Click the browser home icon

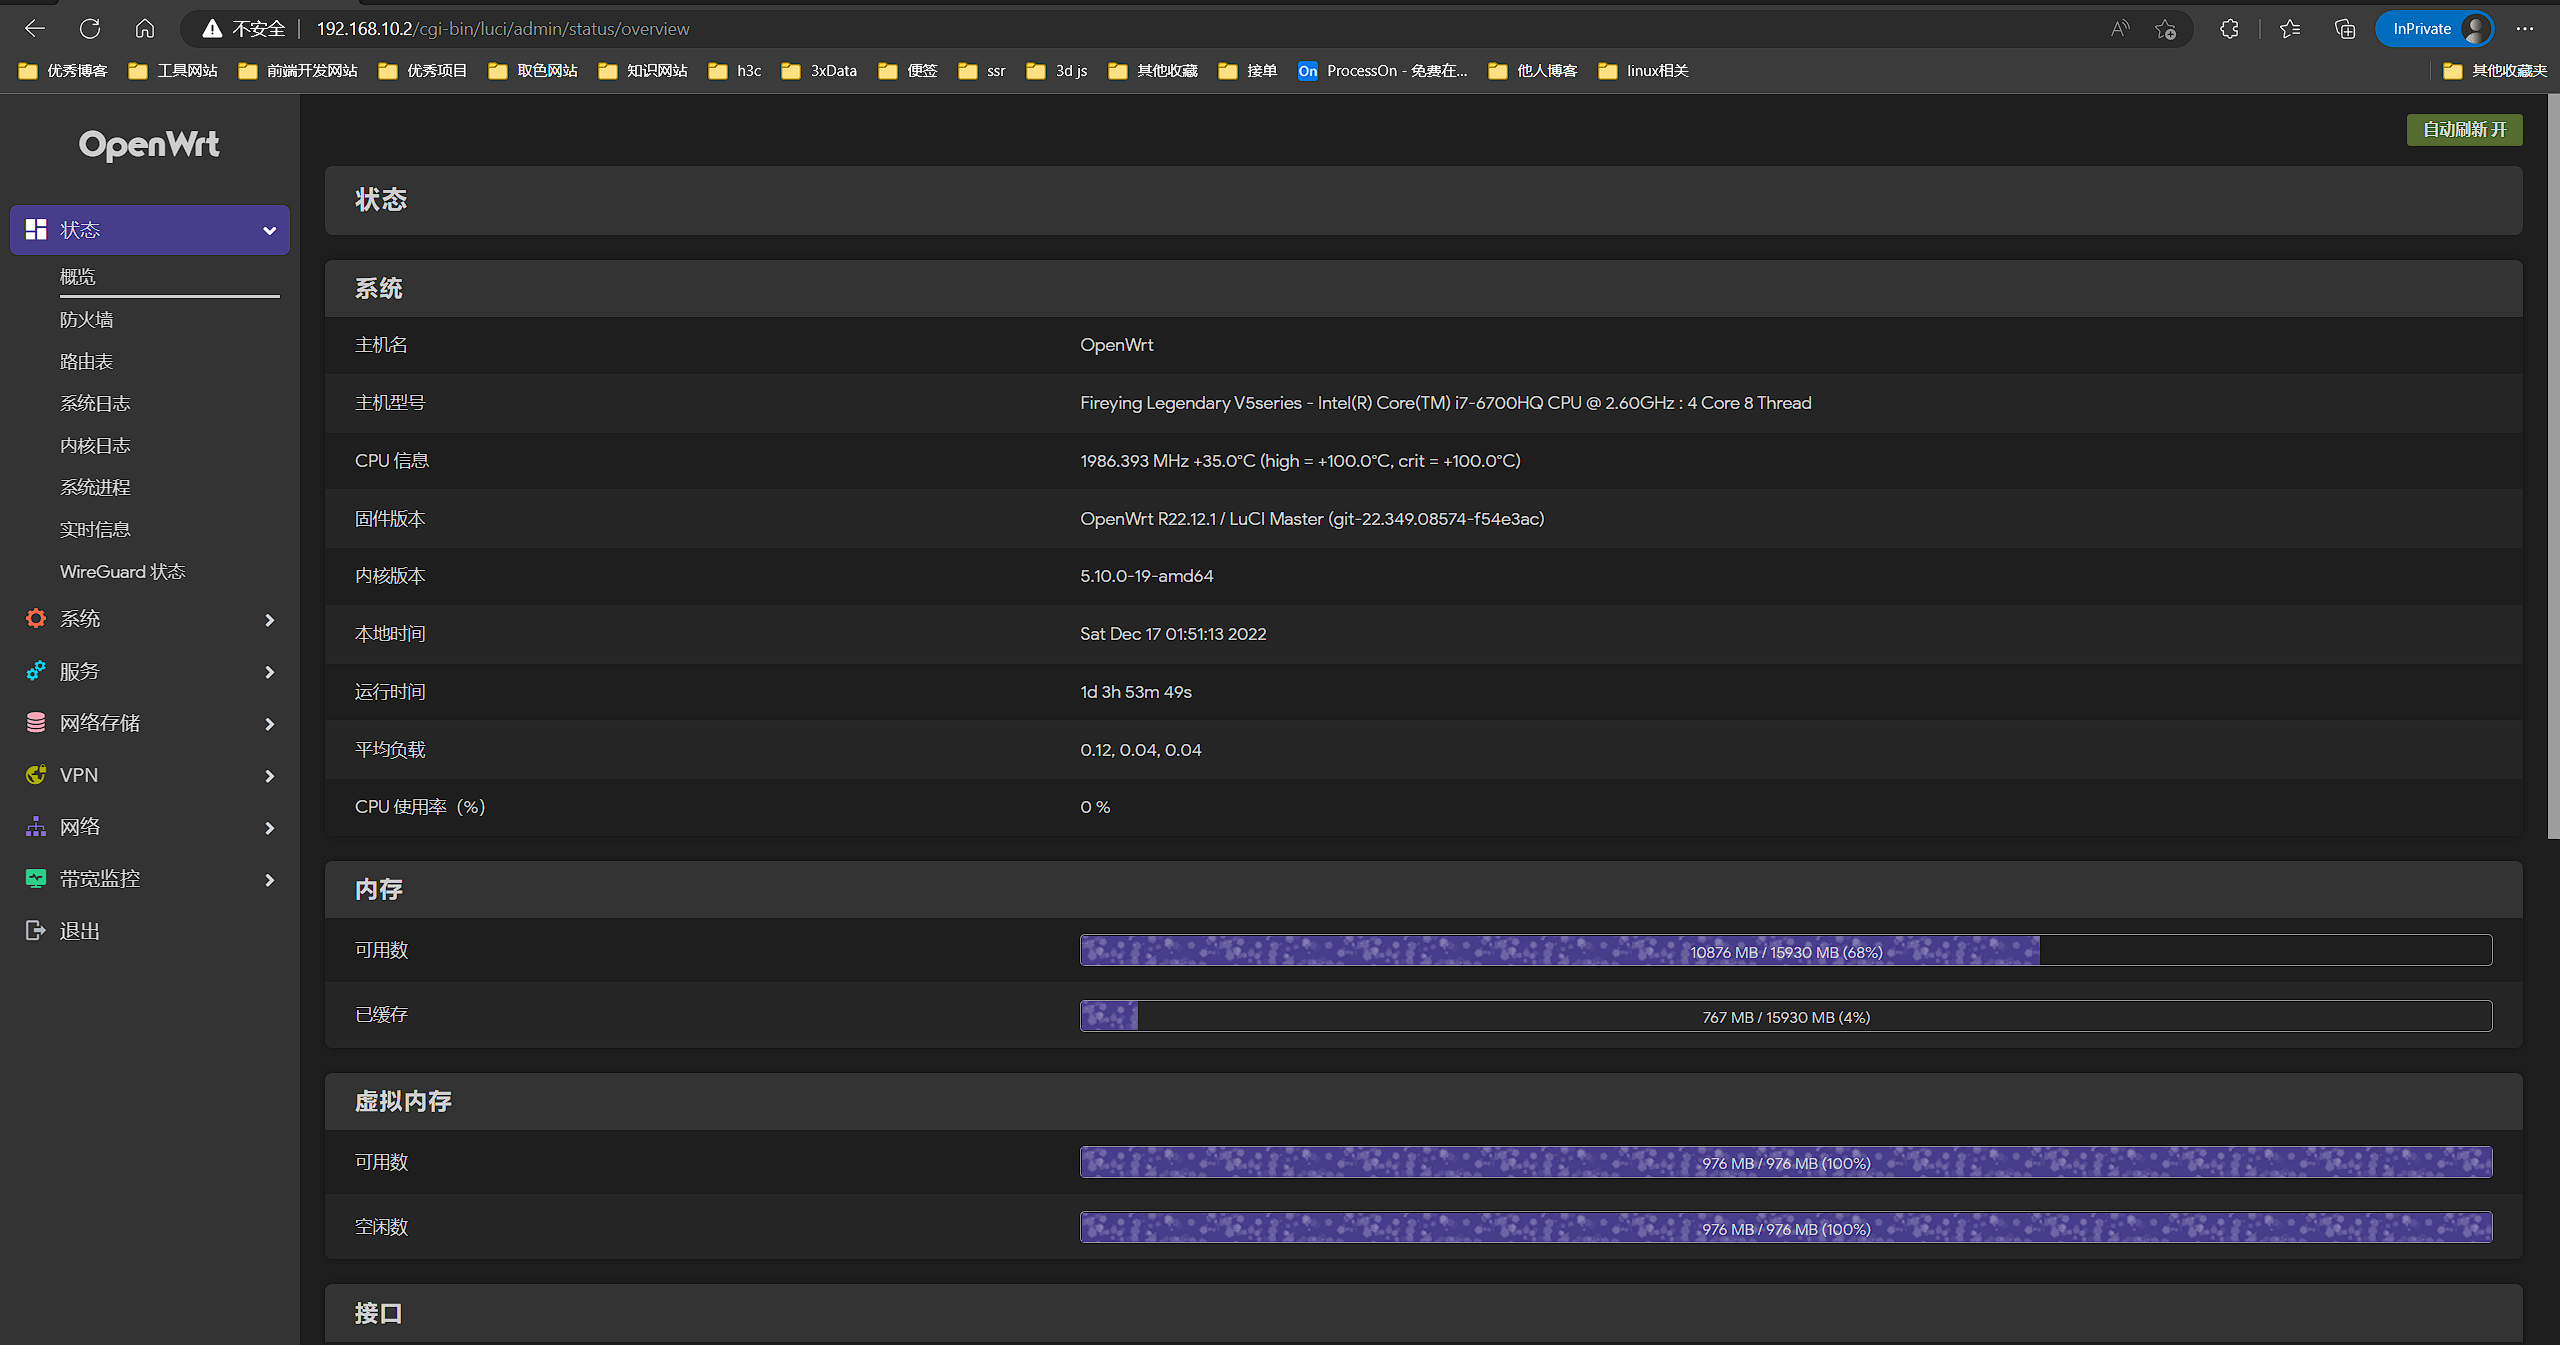tap(145, 29)
